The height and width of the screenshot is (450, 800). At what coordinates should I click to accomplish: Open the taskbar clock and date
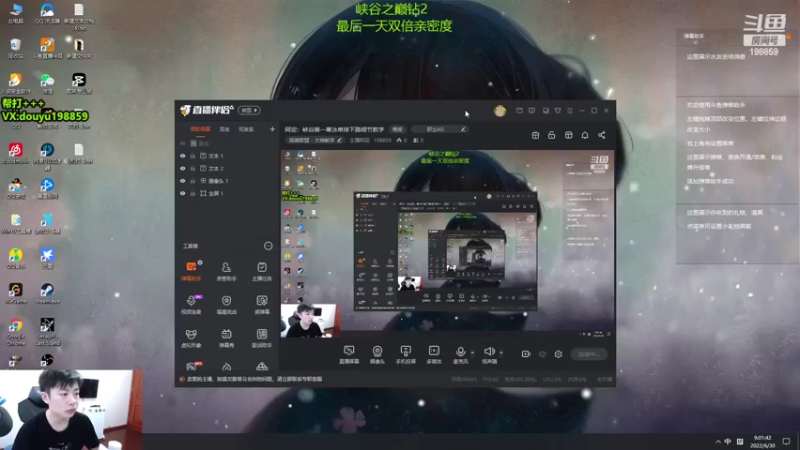pos(762,442)
